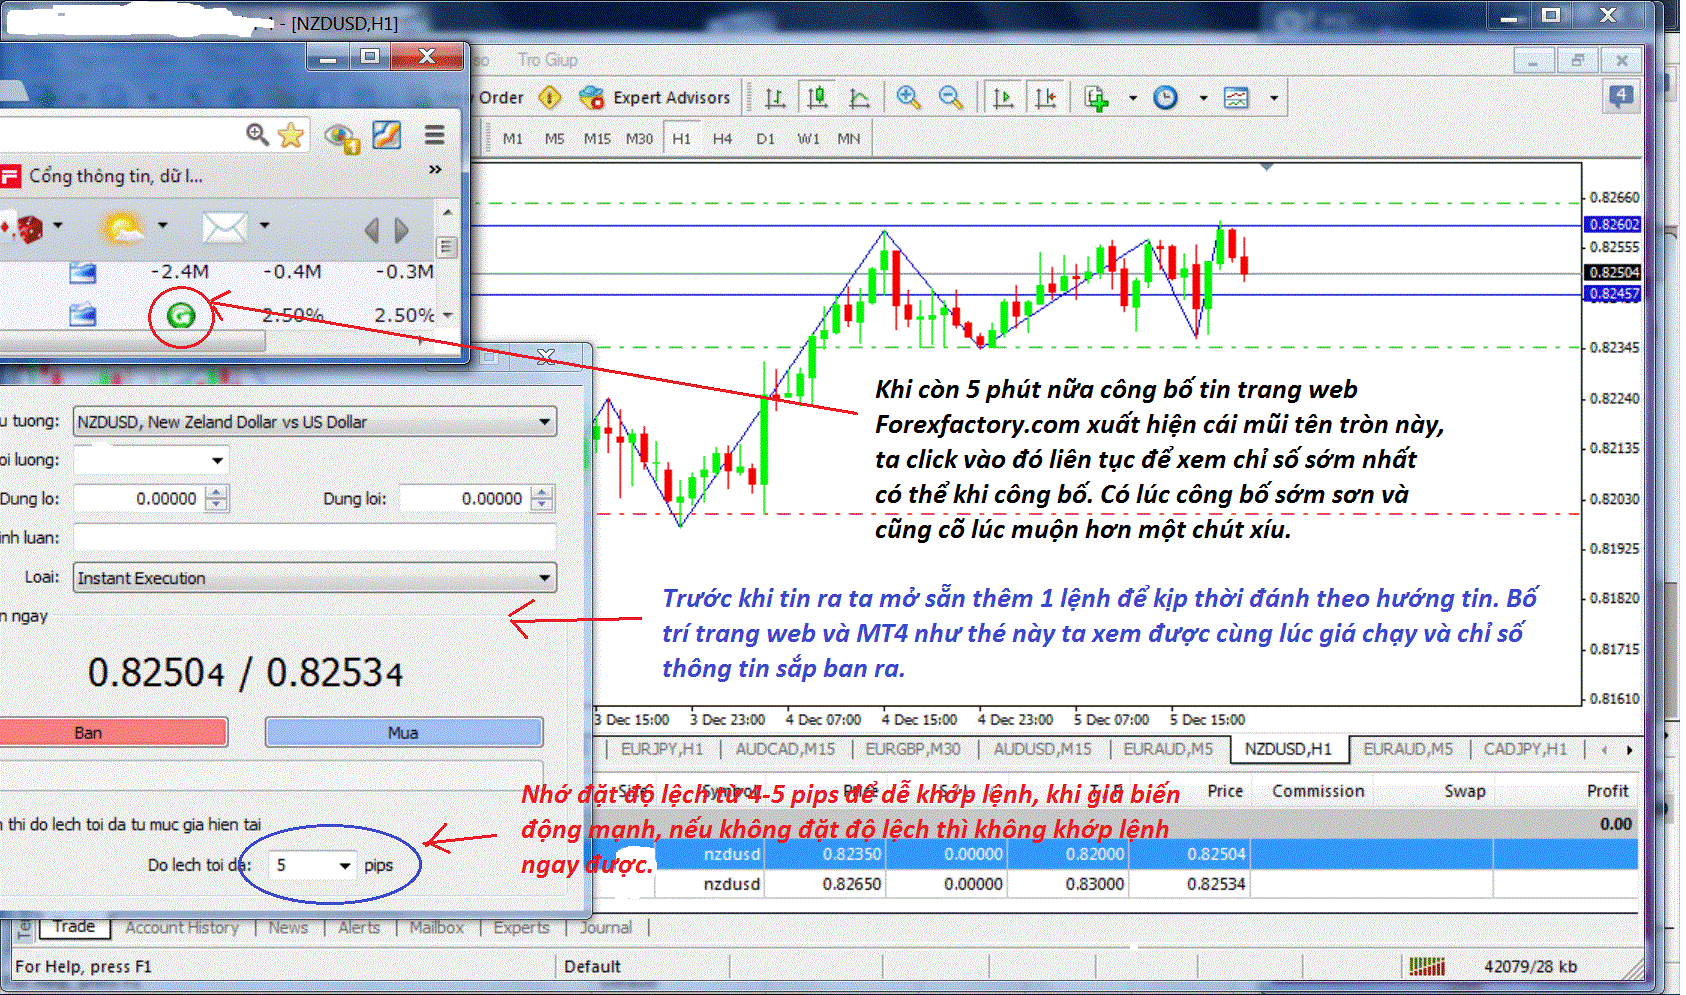
Task: Select the MN timeframe
Action: (x=849, y=139)
